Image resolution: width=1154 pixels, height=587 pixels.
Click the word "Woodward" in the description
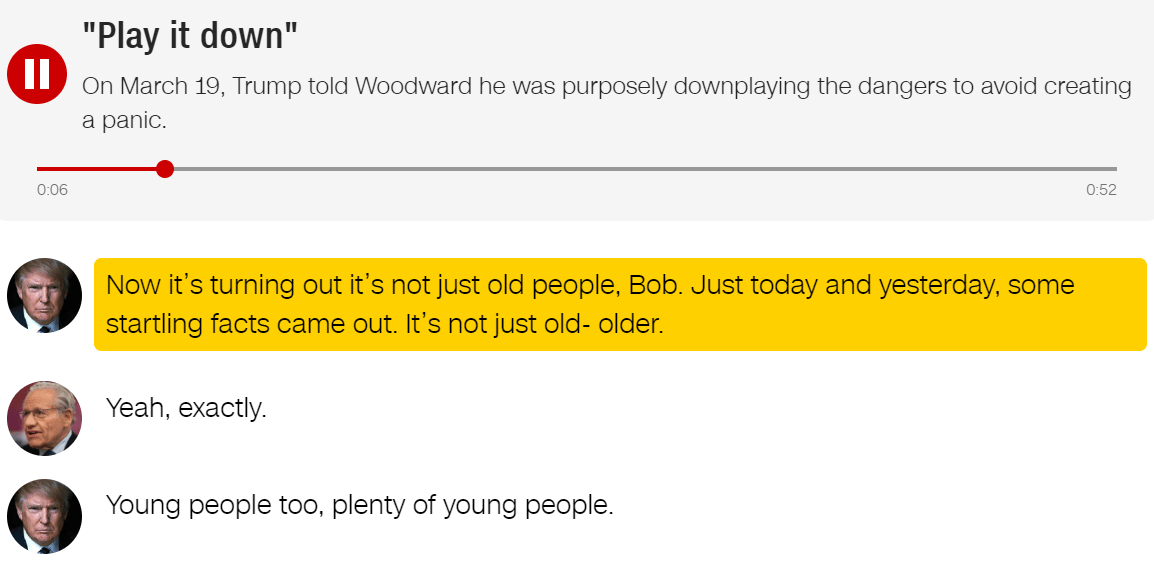(x=414, y=87)
